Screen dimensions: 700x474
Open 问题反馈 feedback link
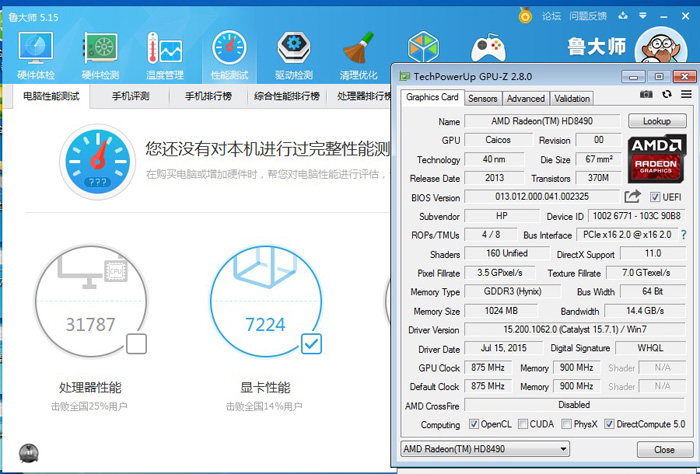point(588,17)
